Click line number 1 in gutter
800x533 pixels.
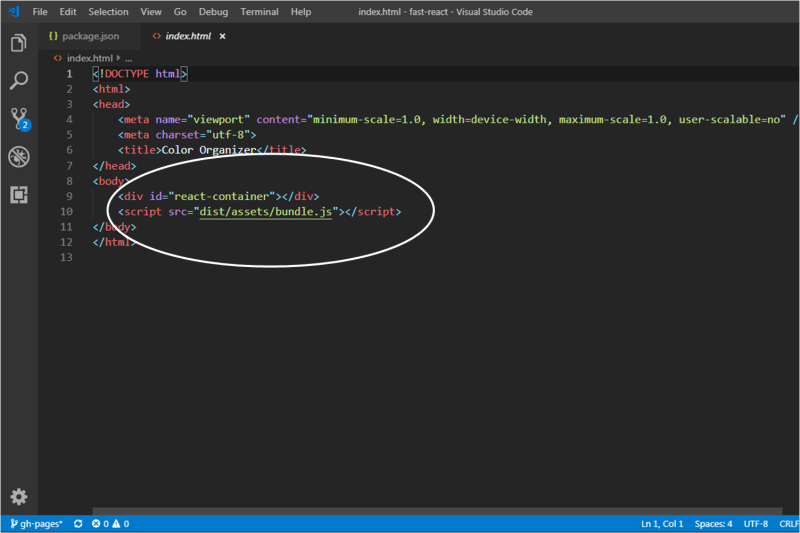[x=69, y=74]
